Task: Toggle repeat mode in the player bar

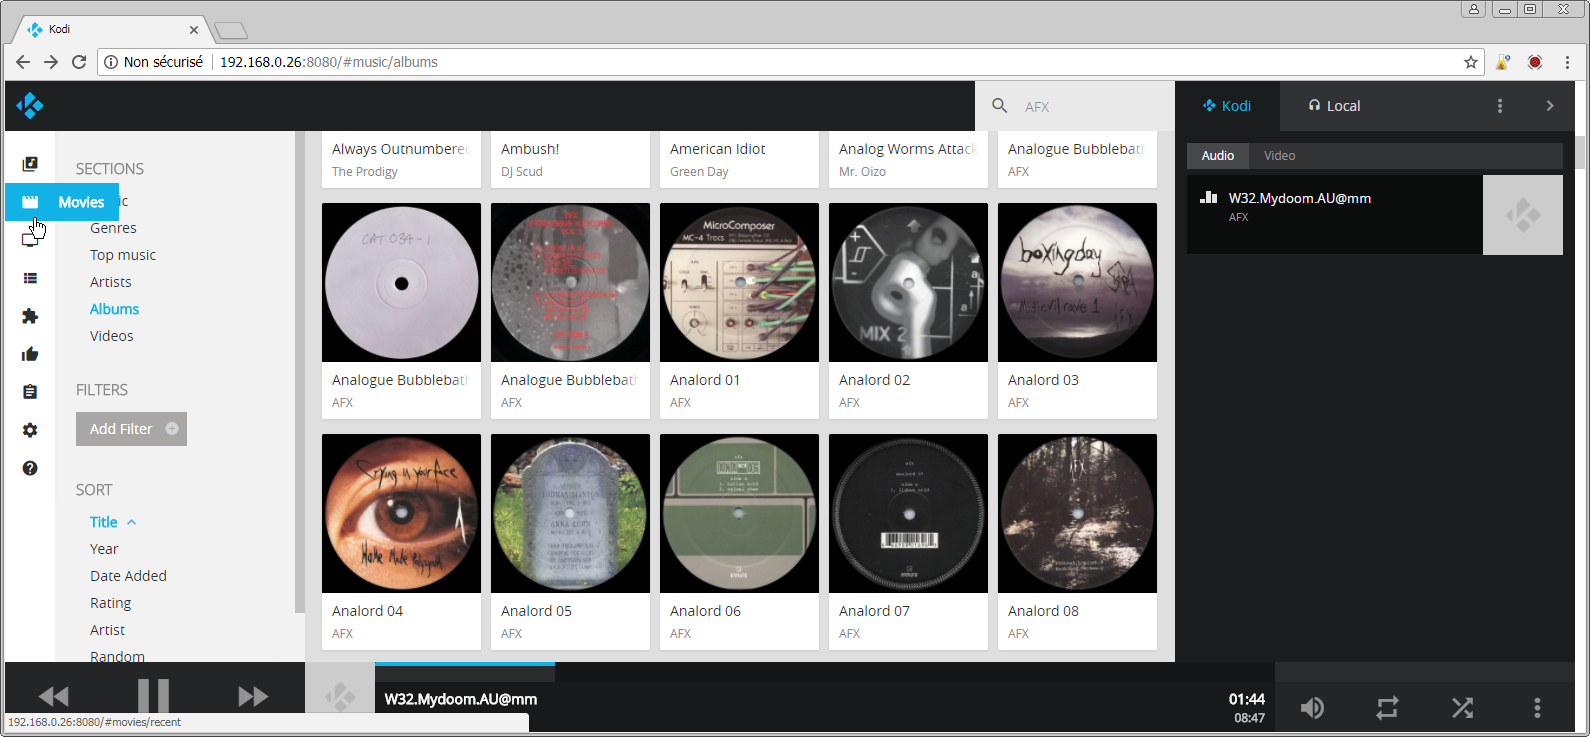Action: pyautogui.click(x=1387, y=708)
